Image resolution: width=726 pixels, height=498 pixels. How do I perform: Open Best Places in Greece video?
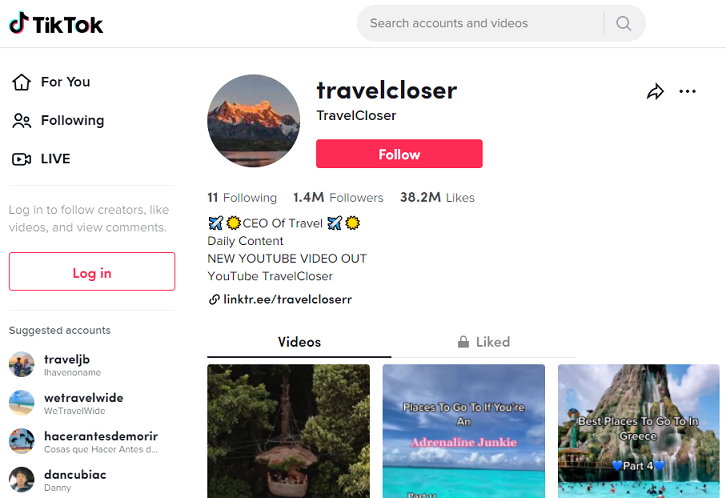(x=638, y=431)
